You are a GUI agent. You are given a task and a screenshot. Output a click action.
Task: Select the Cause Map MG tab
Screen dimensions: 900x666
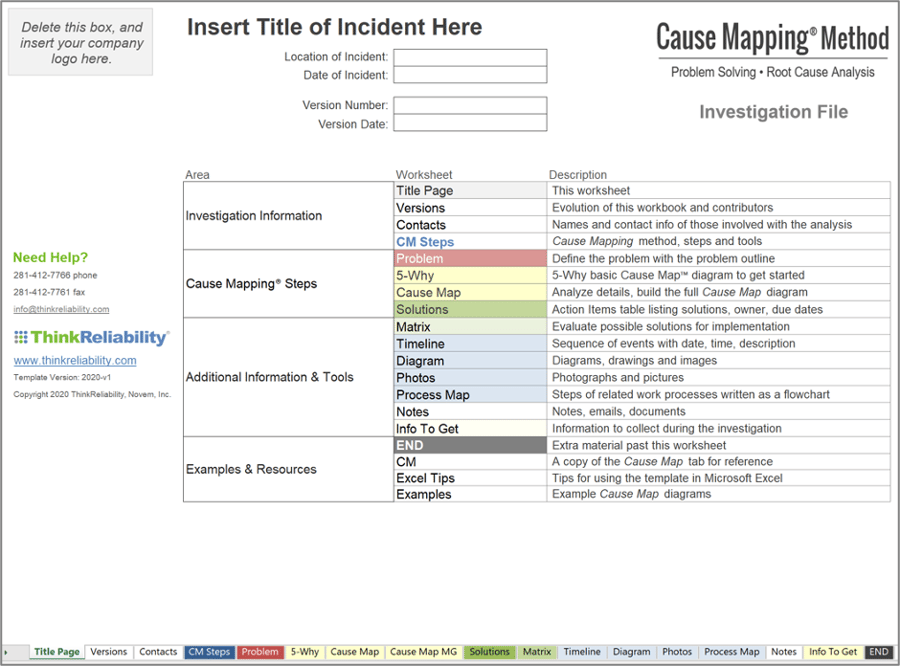(423, 651)
